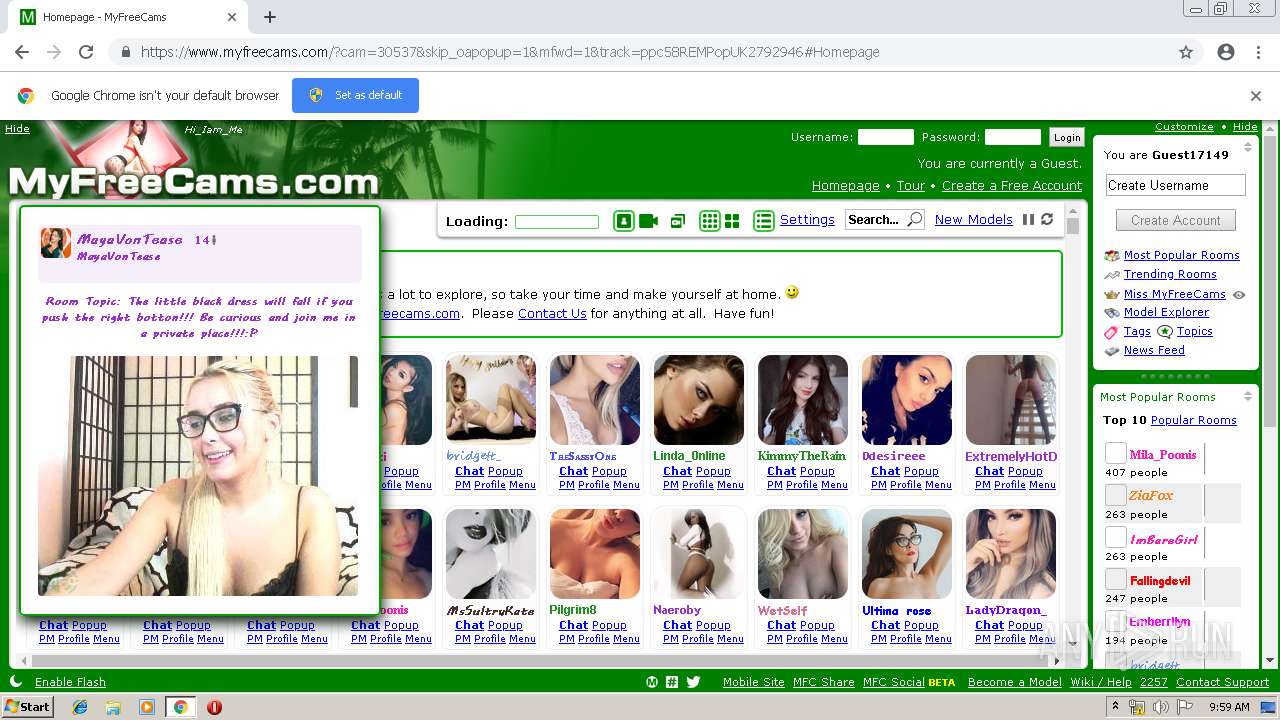Click the green video camera icon
This screenshot has width=1280, height=720.
tap(648, 221)
